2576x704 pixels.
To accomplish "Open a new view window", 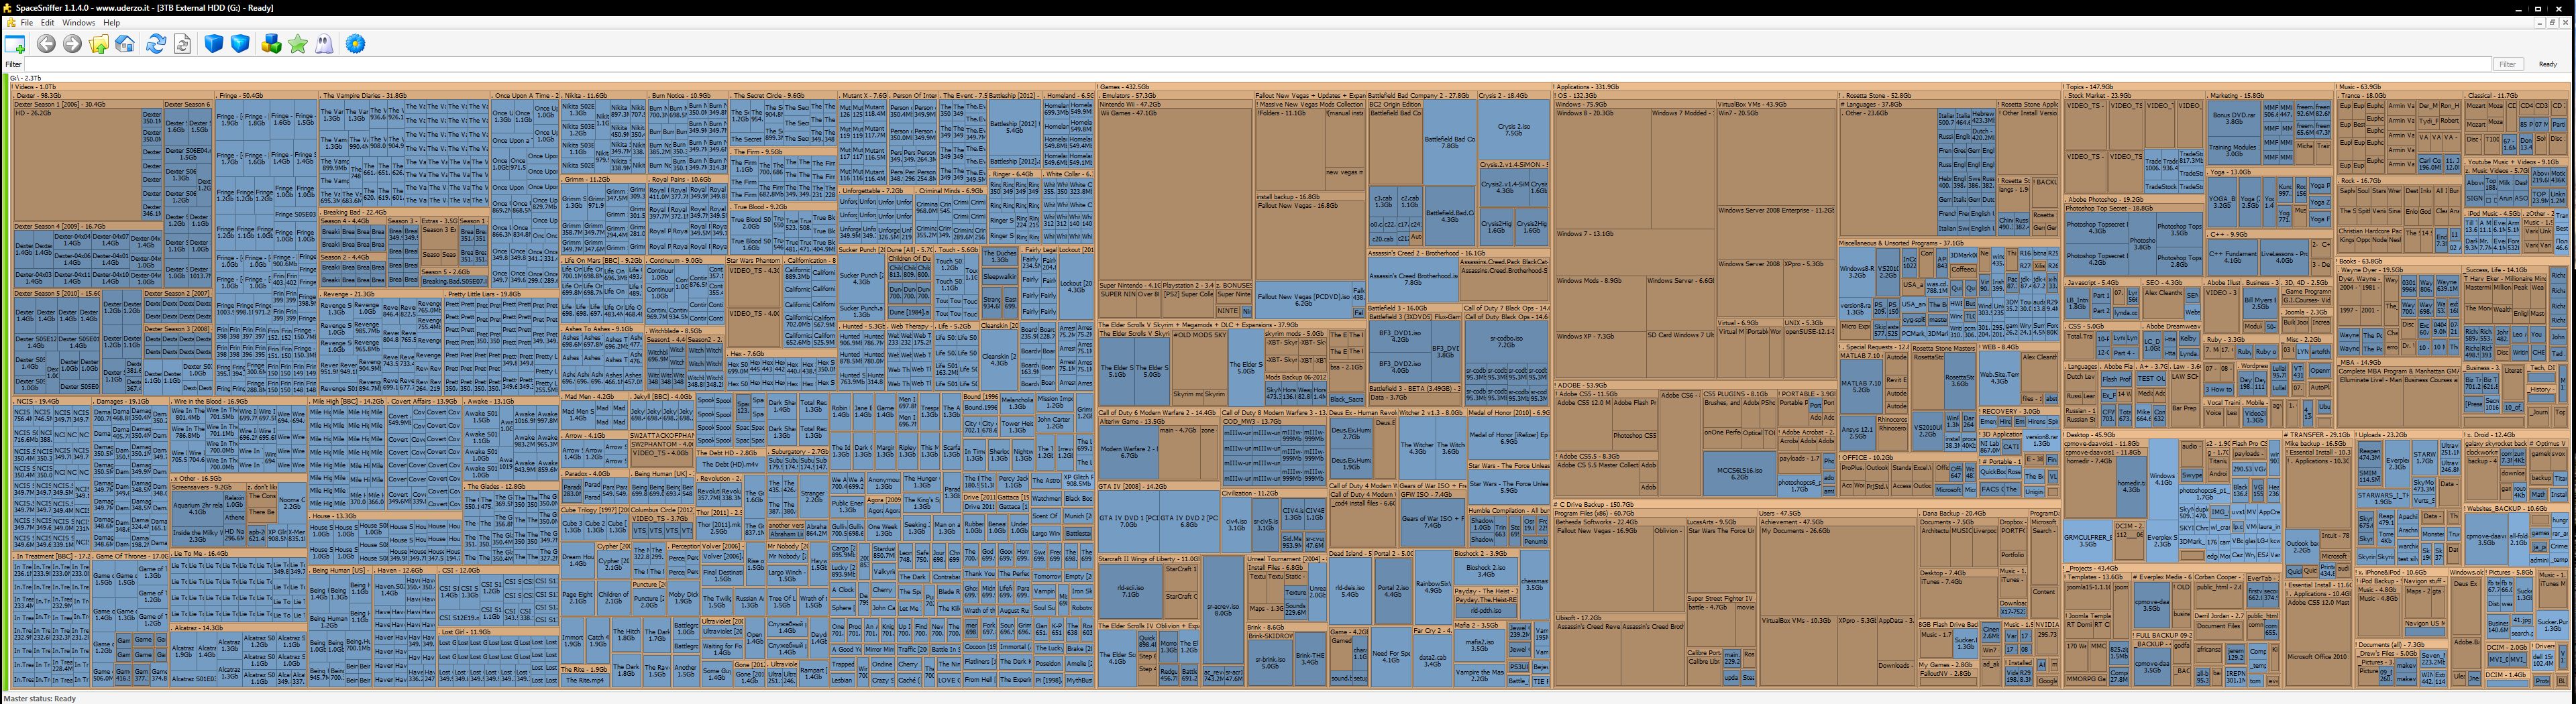I will (x=15, y=44).
